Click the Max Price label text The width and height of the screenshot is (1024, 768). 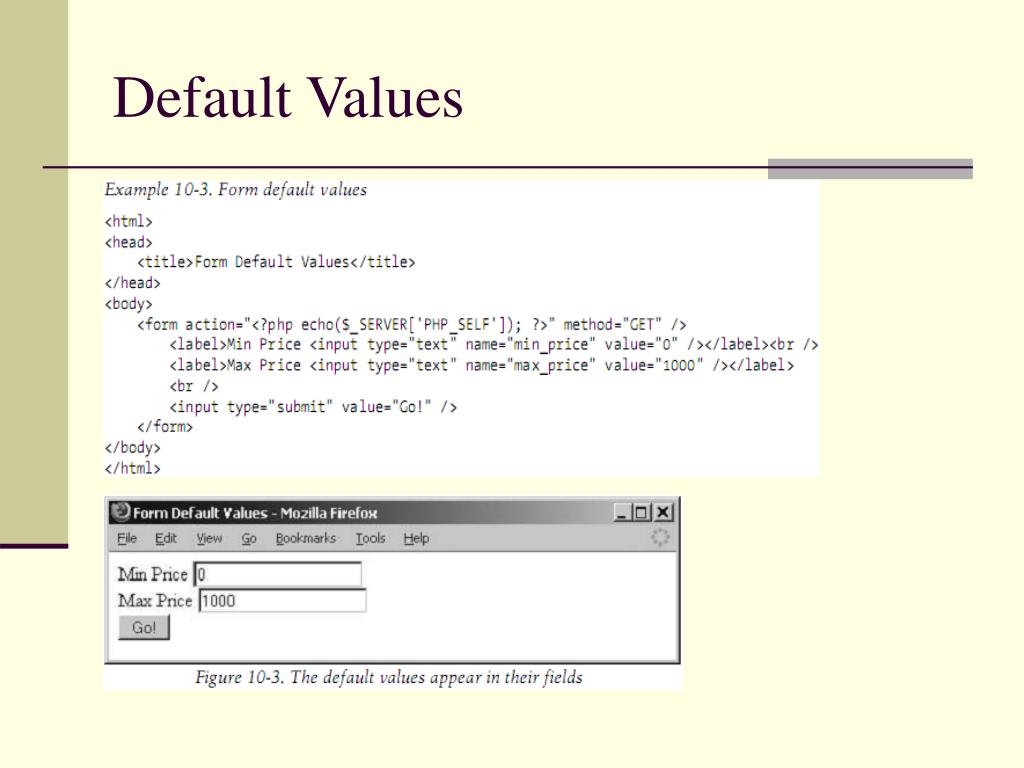coord(154,601)
